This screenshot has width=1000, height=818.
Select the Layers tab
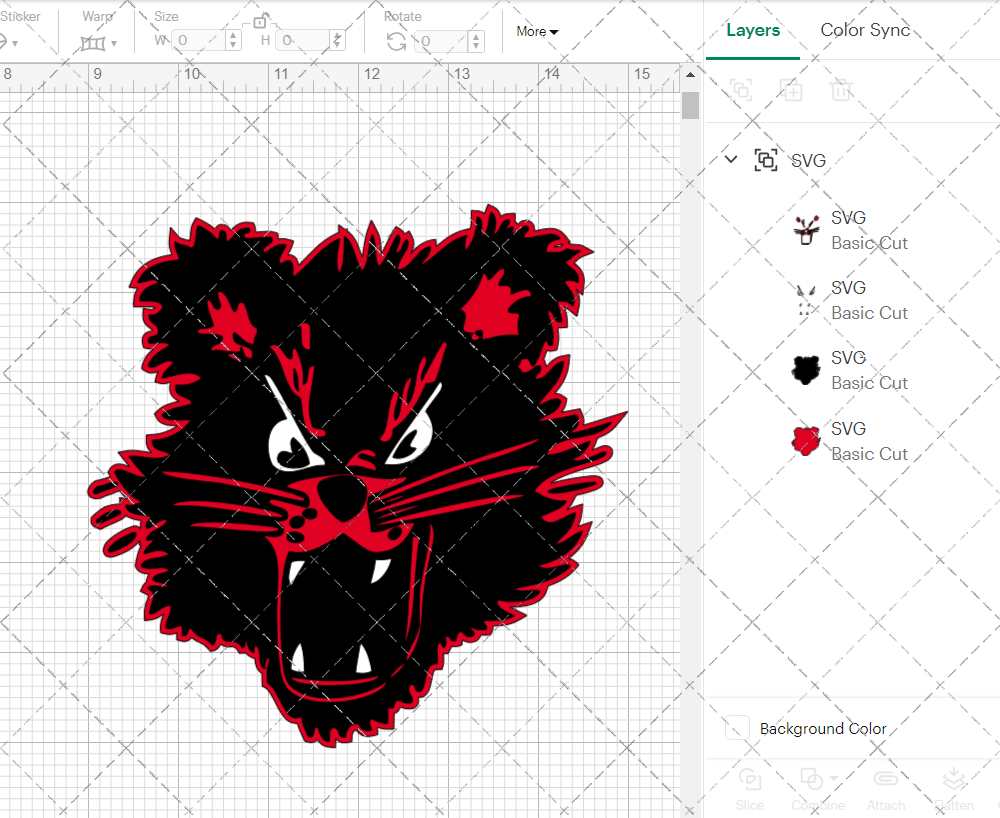(753, 30)
